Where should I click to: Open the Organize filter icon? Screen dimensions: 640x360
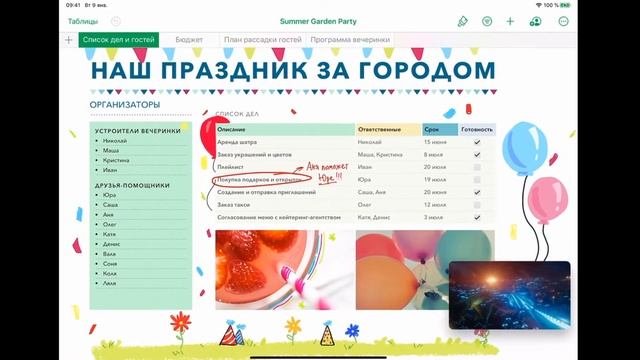pos(487,21)
